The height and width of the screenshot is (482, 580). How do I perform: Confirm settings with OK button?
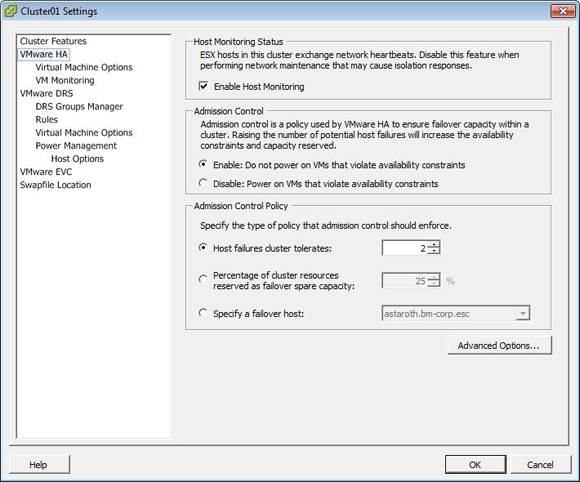(x=475, y=465)
